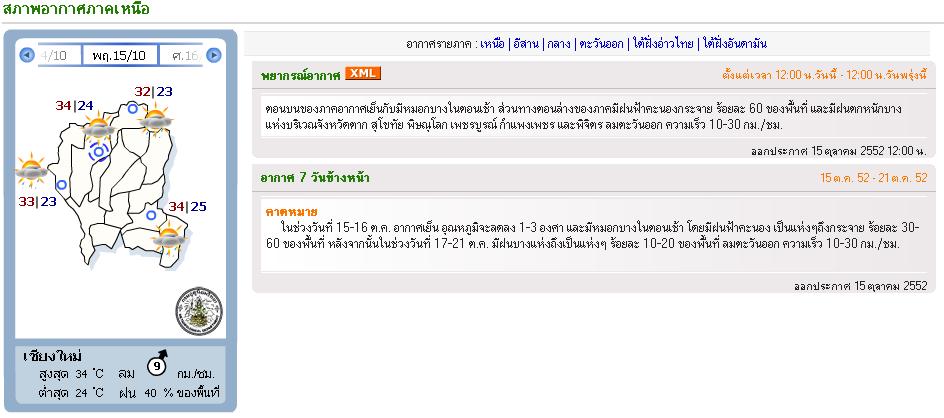Open the ใต้ฝั่งอ่าวไทย region link
This screenshot has height=418, width=944.
(x=662, y=44)
